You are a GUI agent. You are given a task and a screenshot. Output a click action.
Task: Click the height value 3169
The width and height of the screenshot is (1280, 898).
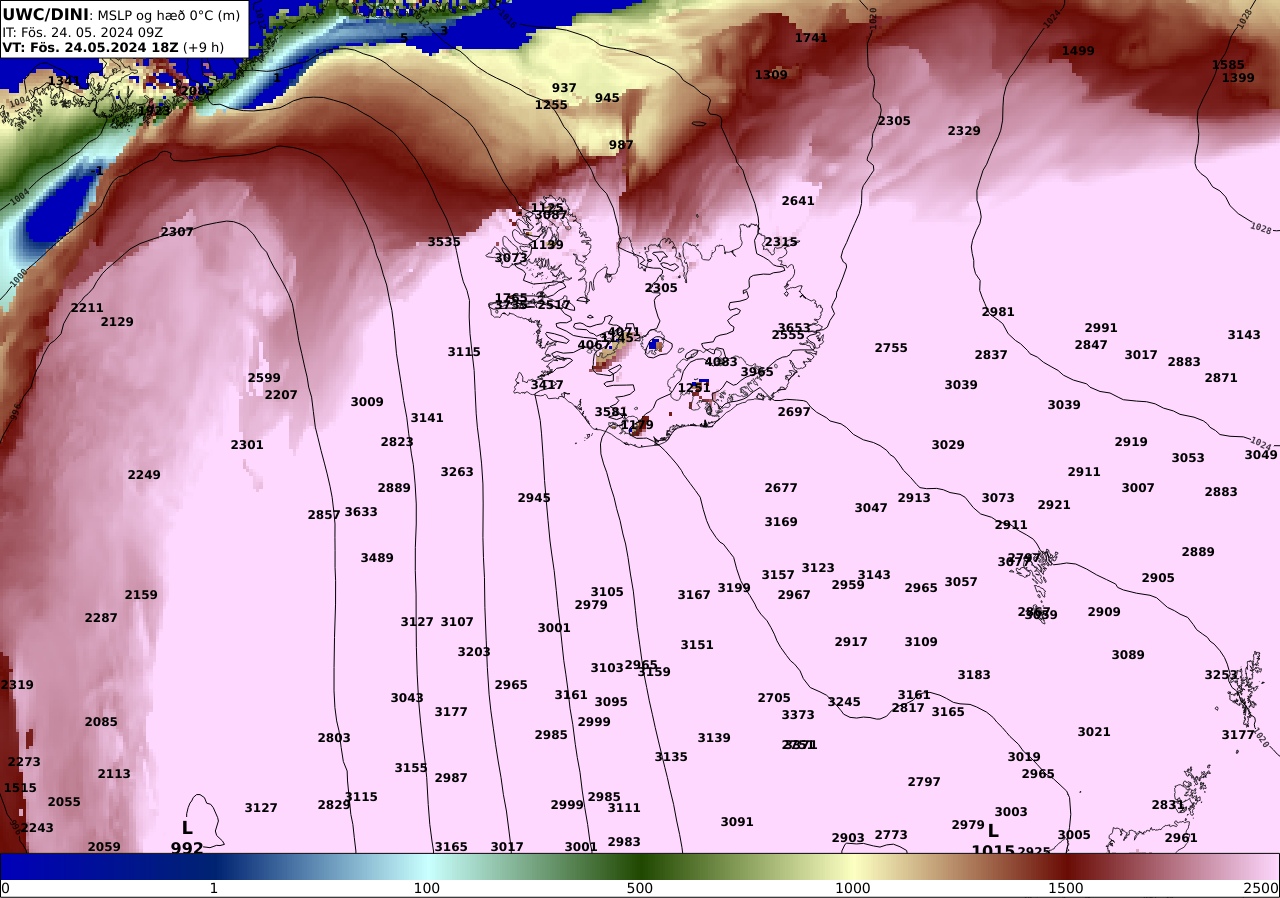(781, 522)
